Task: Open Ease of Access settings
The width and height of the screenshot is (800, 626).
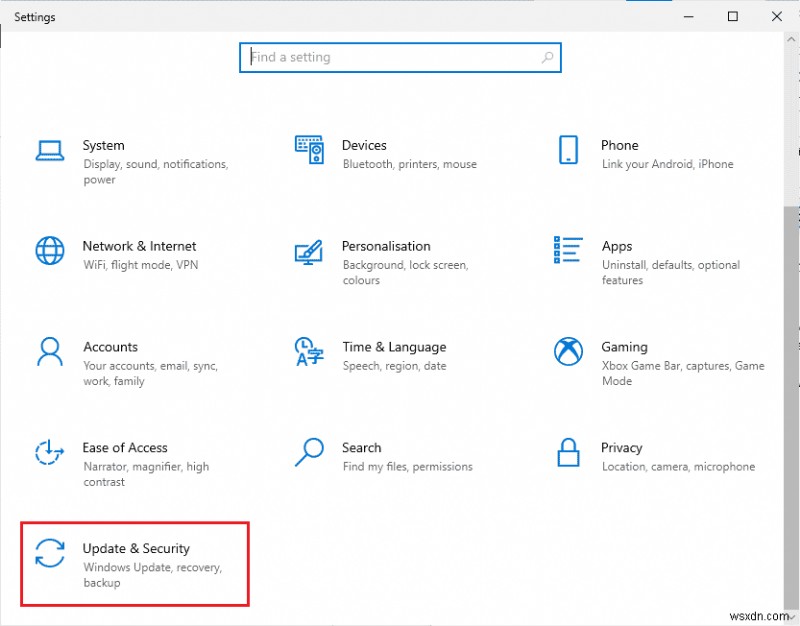Action: [x=125, y=448]
